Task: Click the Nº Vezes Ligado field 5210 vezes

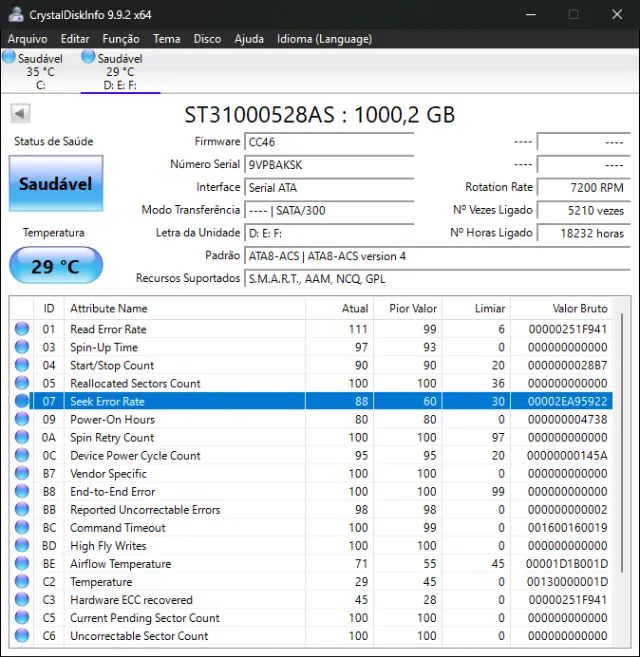Action: point(583,210)
